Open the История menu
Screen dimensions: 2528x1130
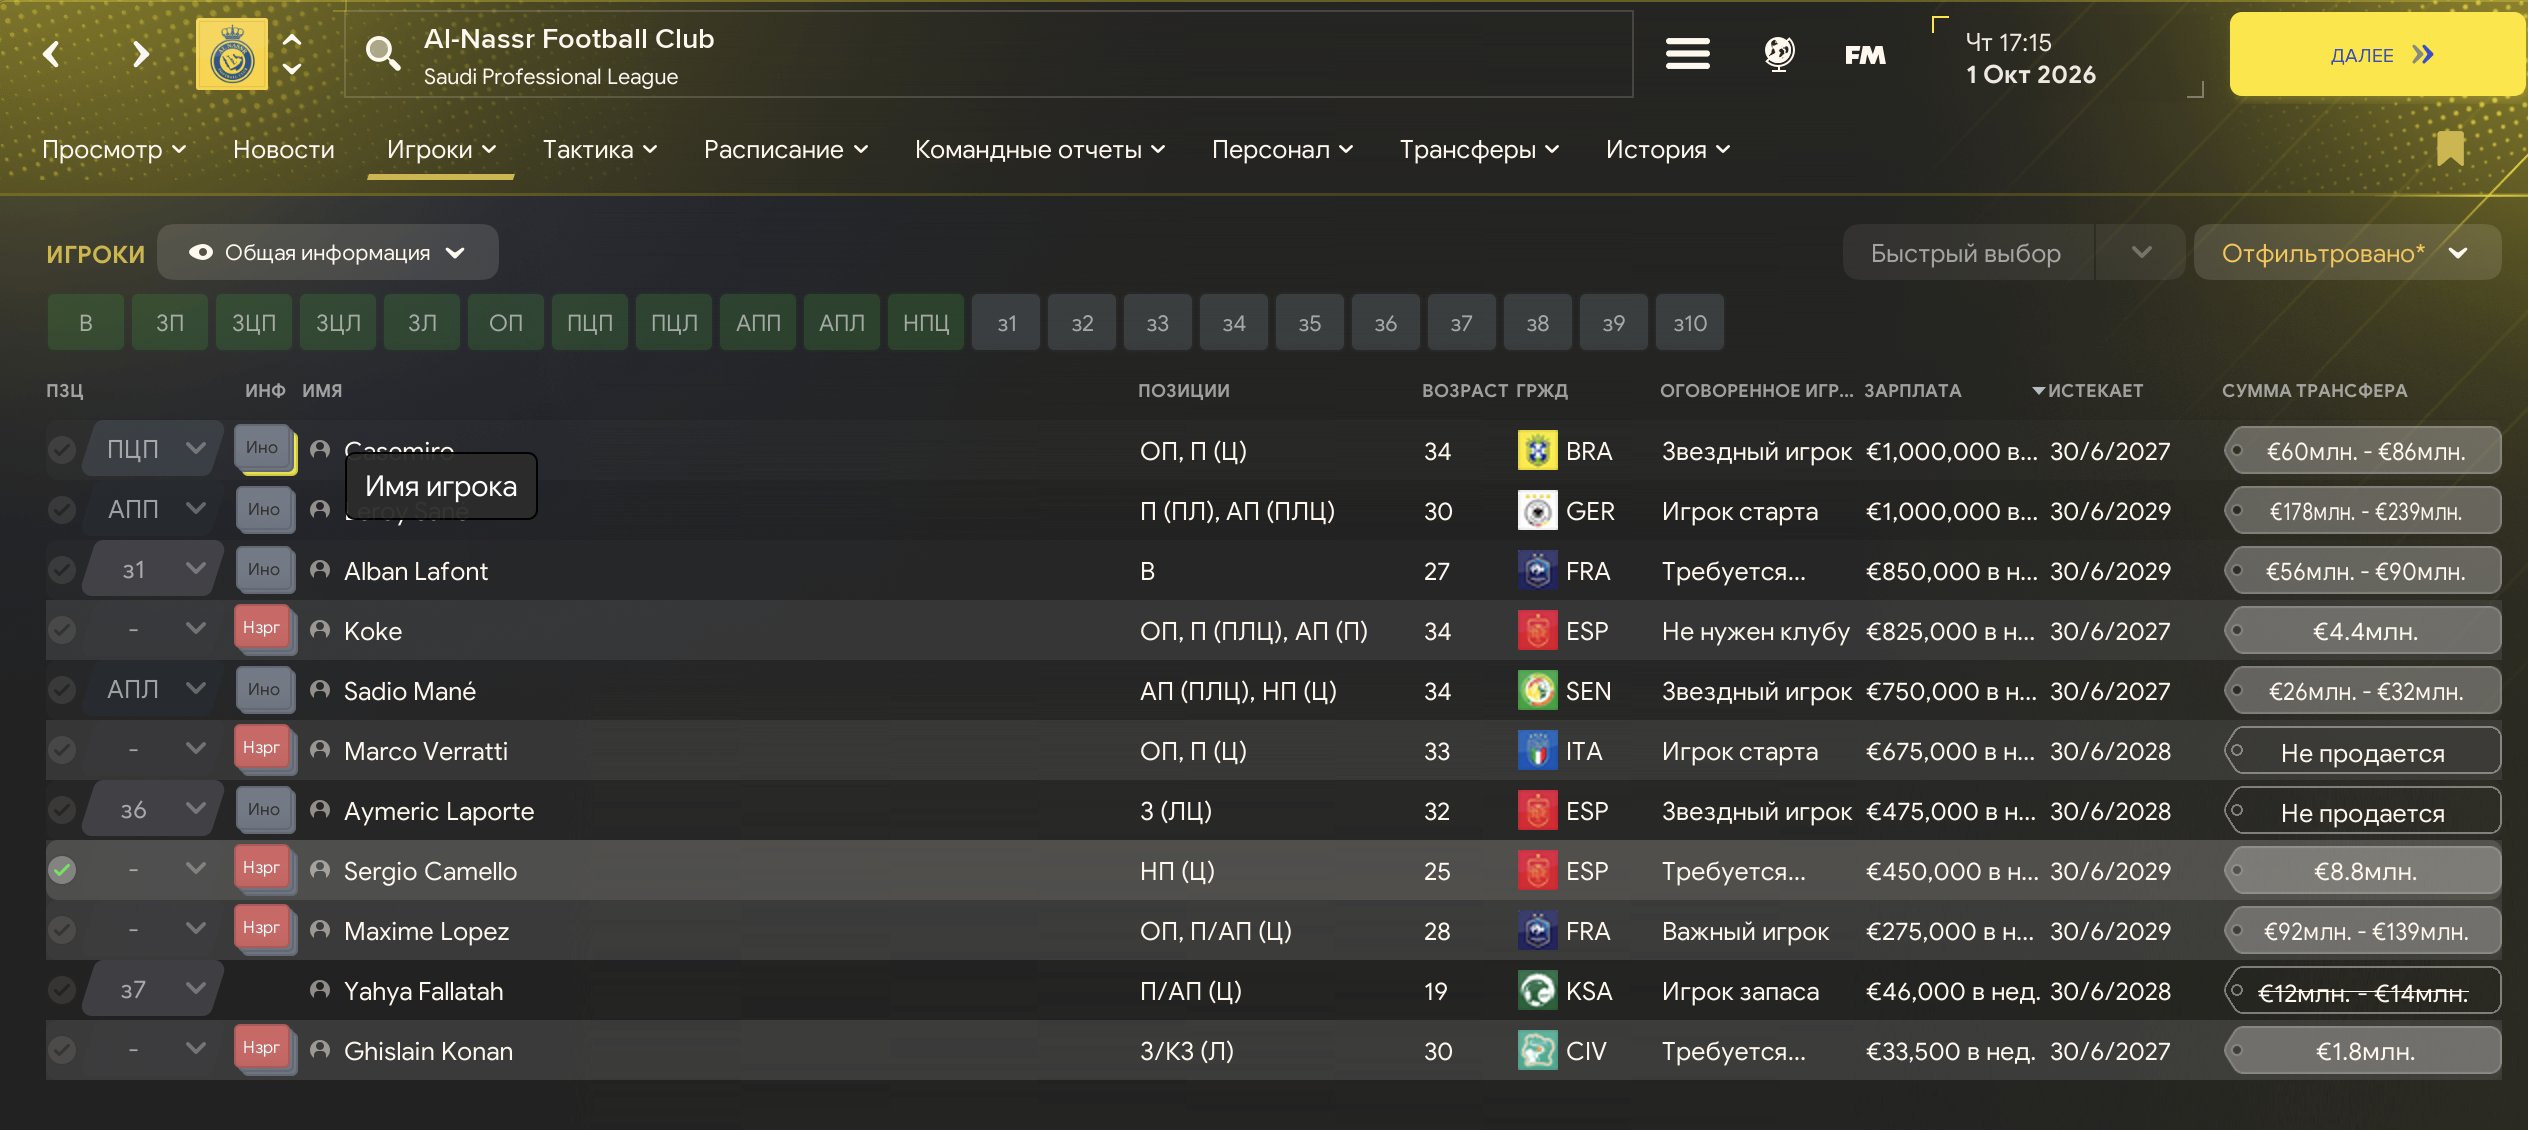pyautogui.click(x=1668, y=149)
